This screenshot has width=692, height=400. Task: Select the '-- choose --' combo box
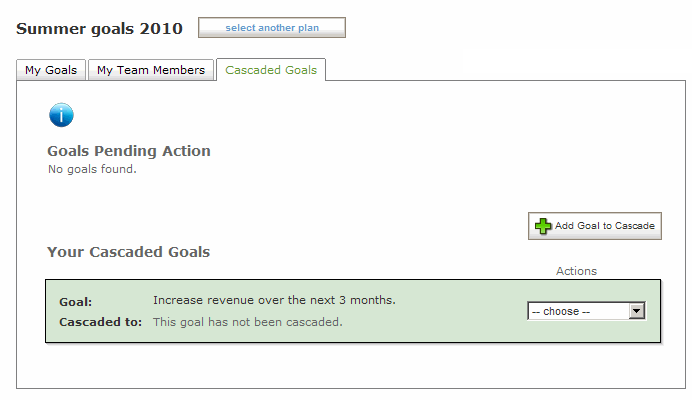pyautogui.click(x=587, y=311)
